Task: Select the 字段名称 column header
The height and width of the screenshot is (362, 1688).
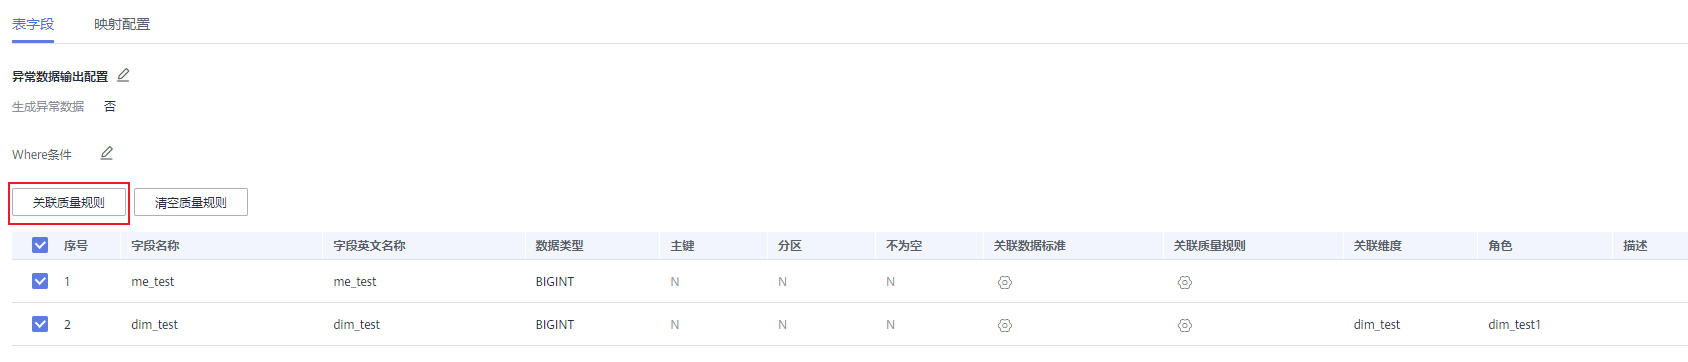Action: pyautogui.click(x=155, y=245)
